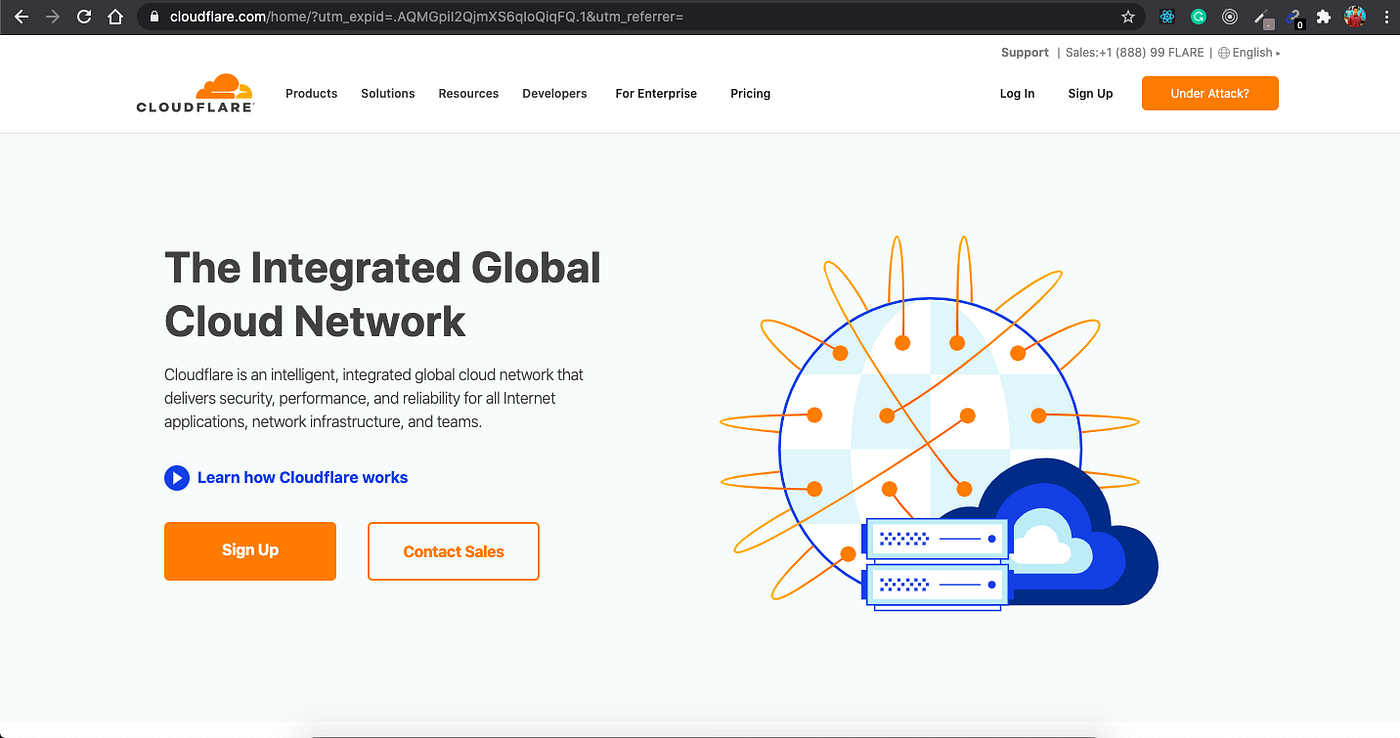The image size is (1400, 738).
Task: Reload the current page
Action: (84, 16)
